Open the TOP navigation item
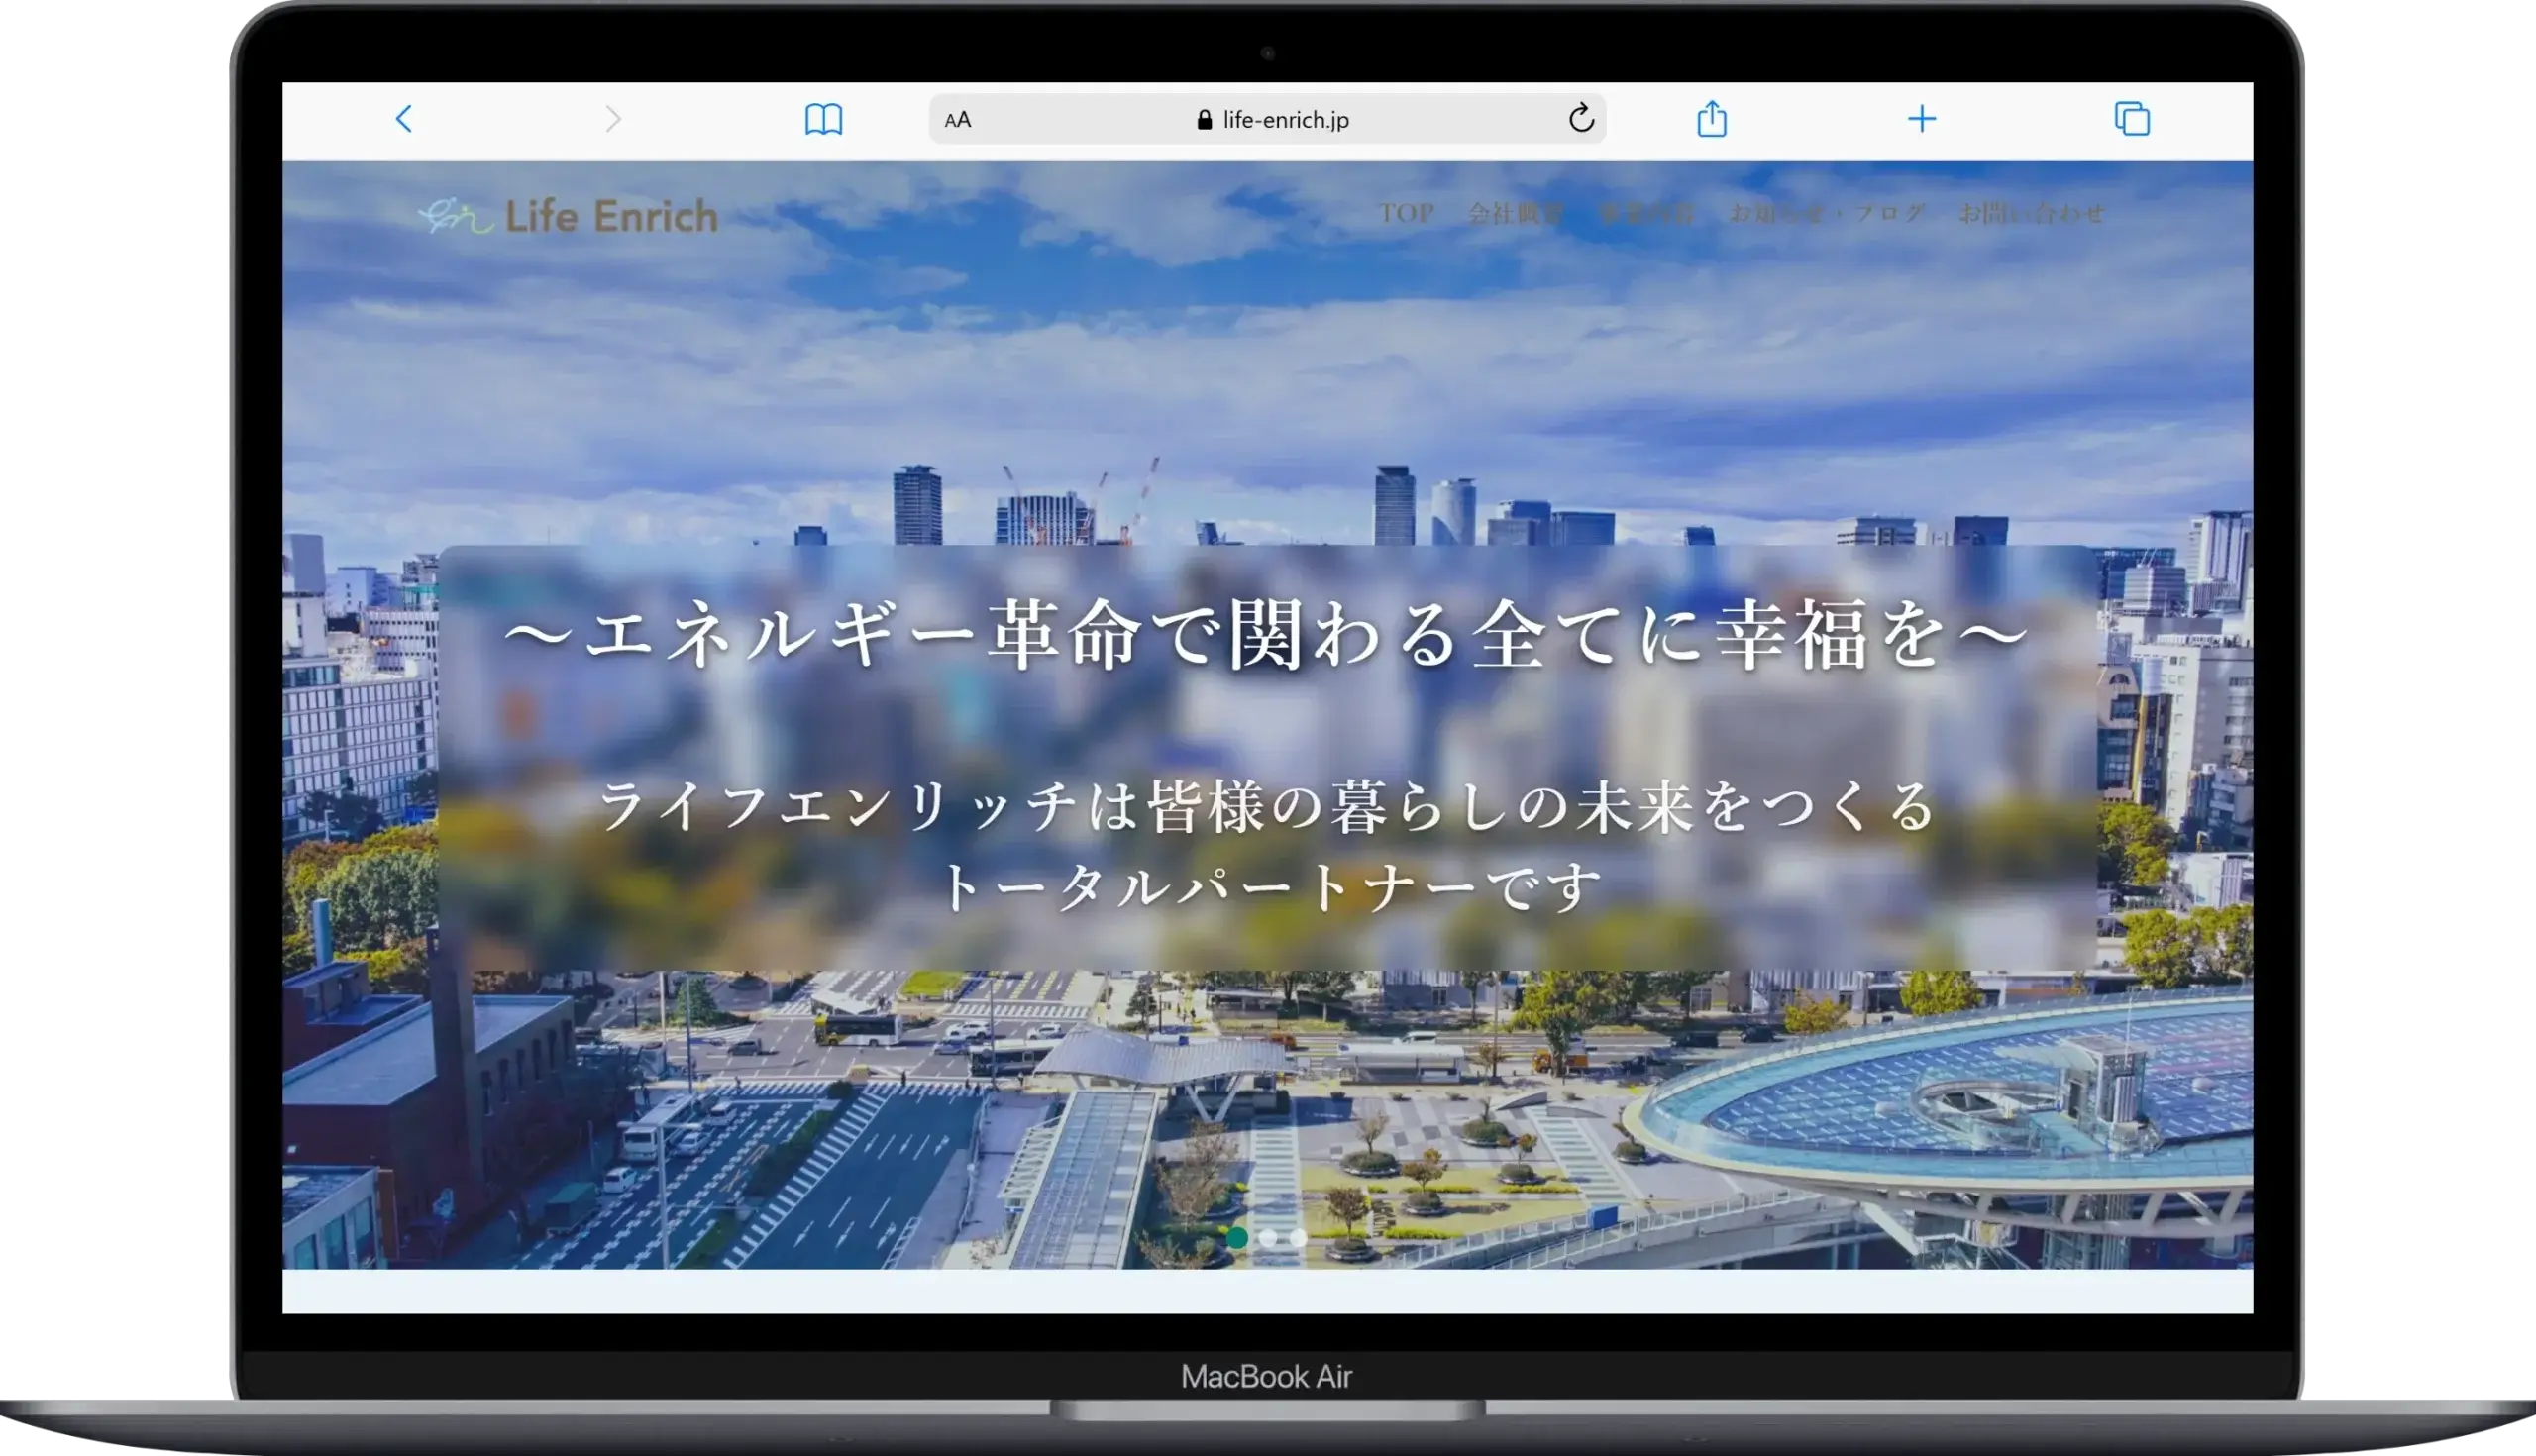Viewport: 2536px width, 1456px height. tap(1406, 213)
